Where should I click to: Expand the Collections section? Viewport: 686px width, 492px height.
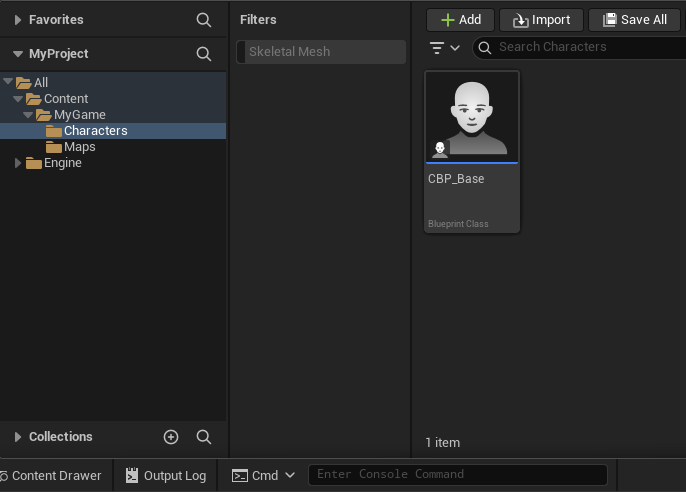click(x=18, y=437)
